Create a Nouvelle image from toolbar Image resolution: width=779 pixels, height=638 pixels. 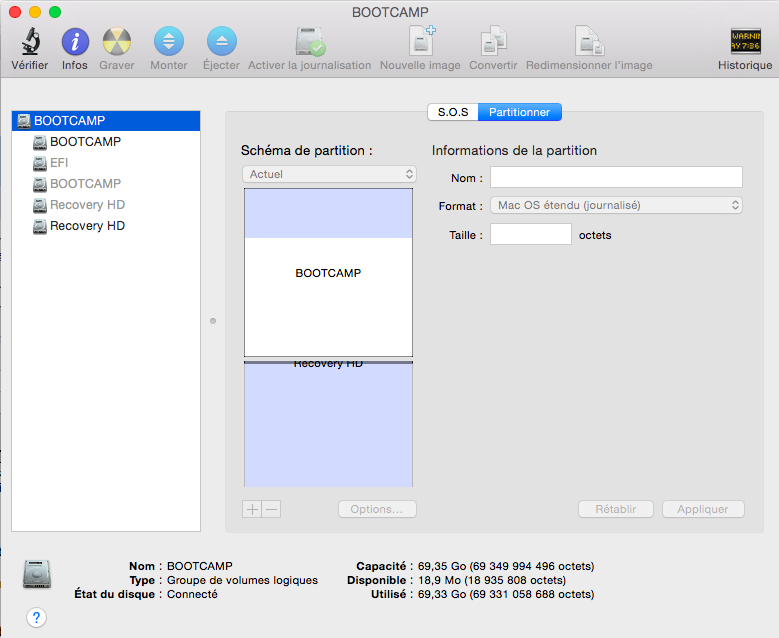421,41
